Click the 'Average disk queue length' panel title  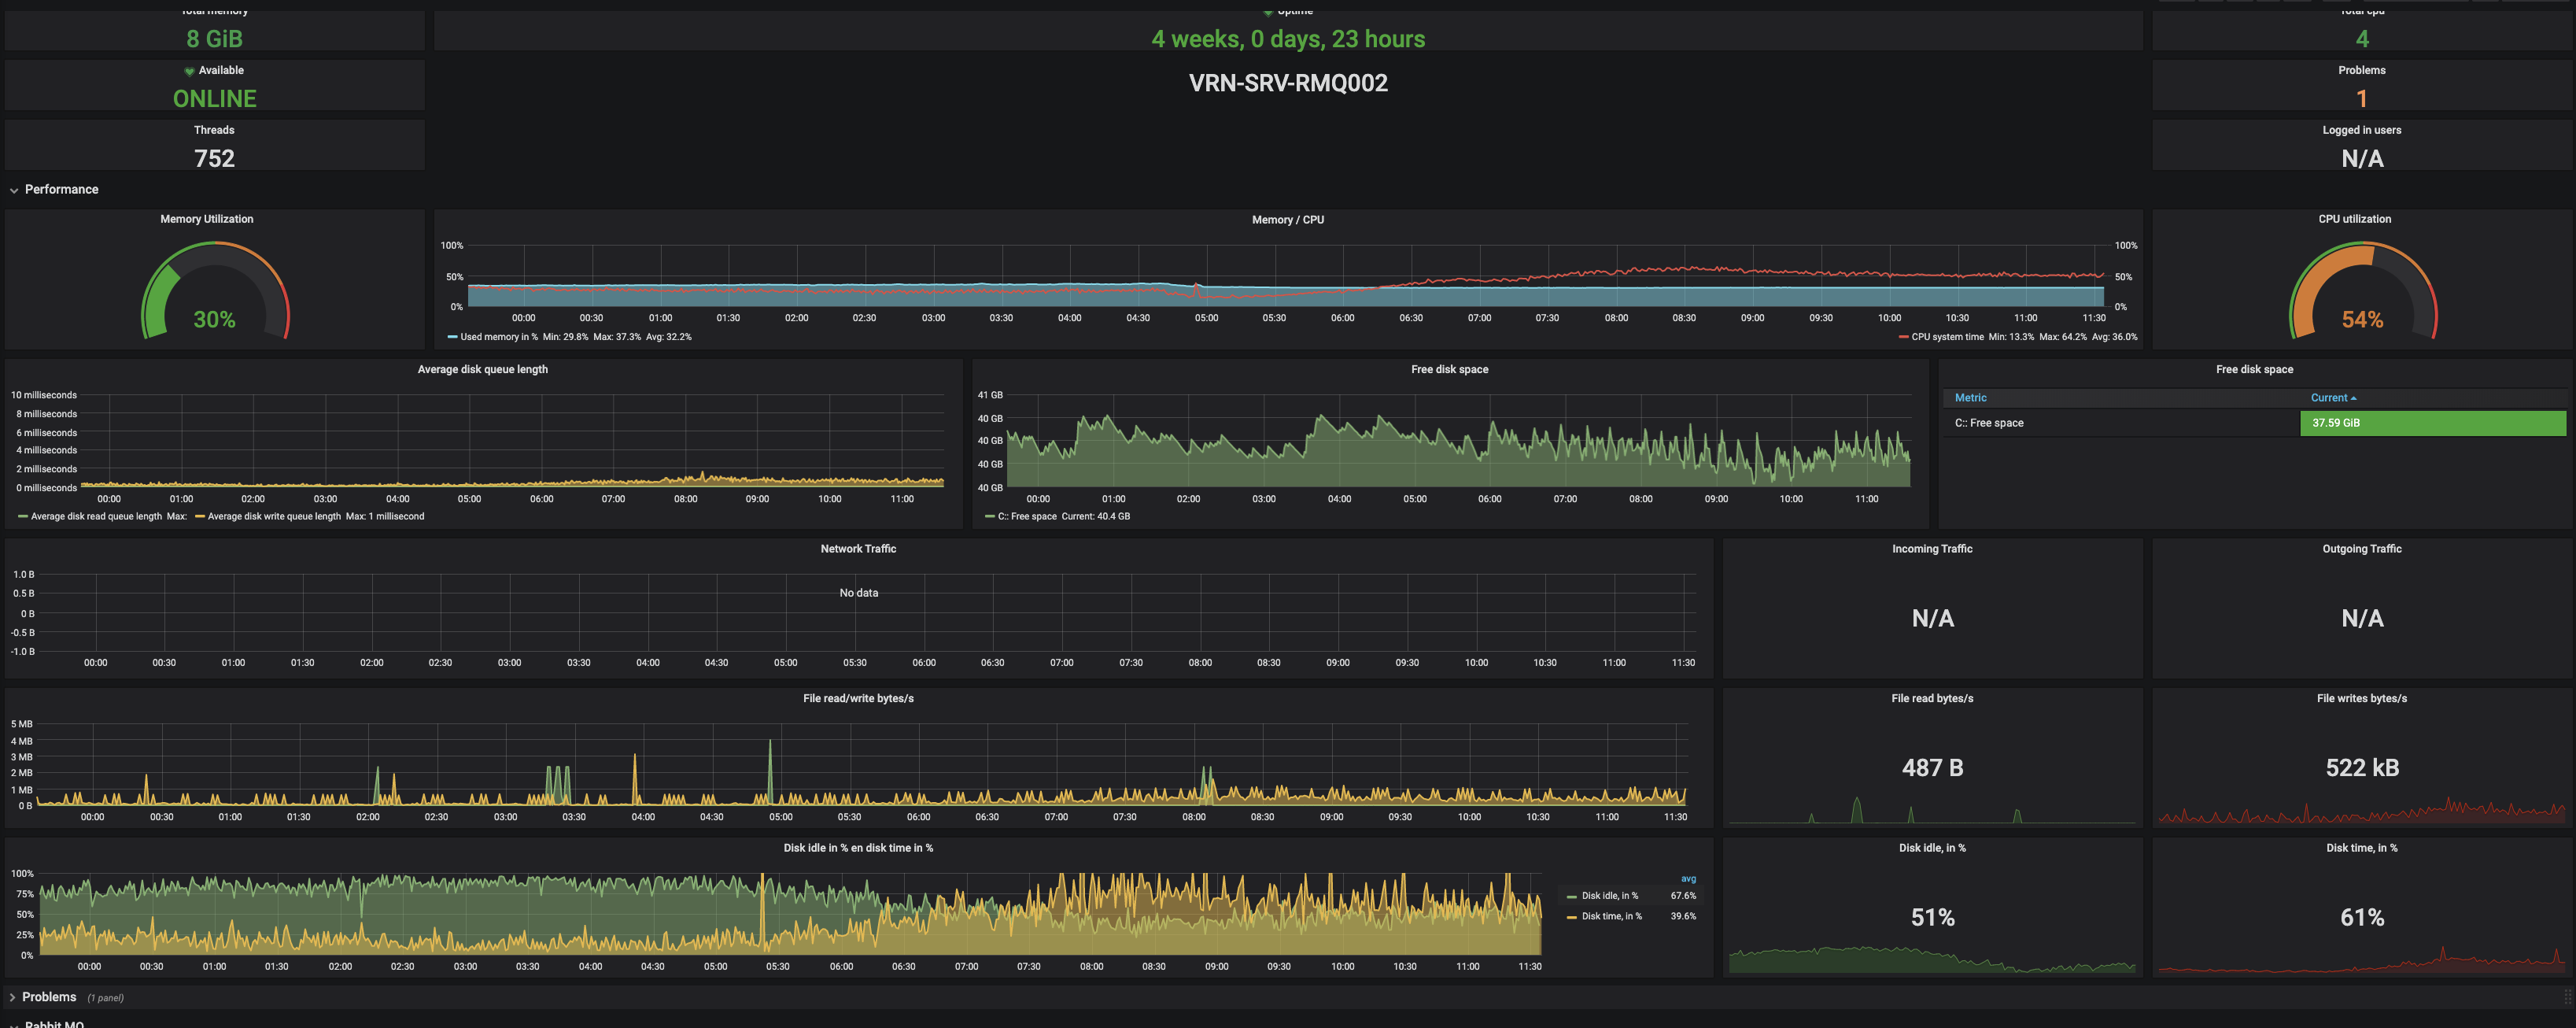(482, 370)
